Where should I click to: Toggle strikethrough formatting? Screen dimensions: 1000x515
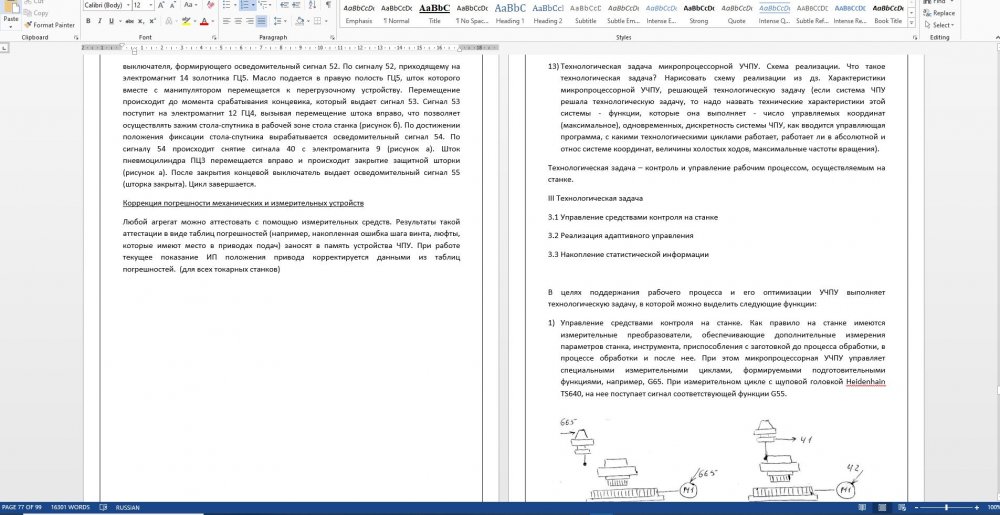(x=130, y=21)
